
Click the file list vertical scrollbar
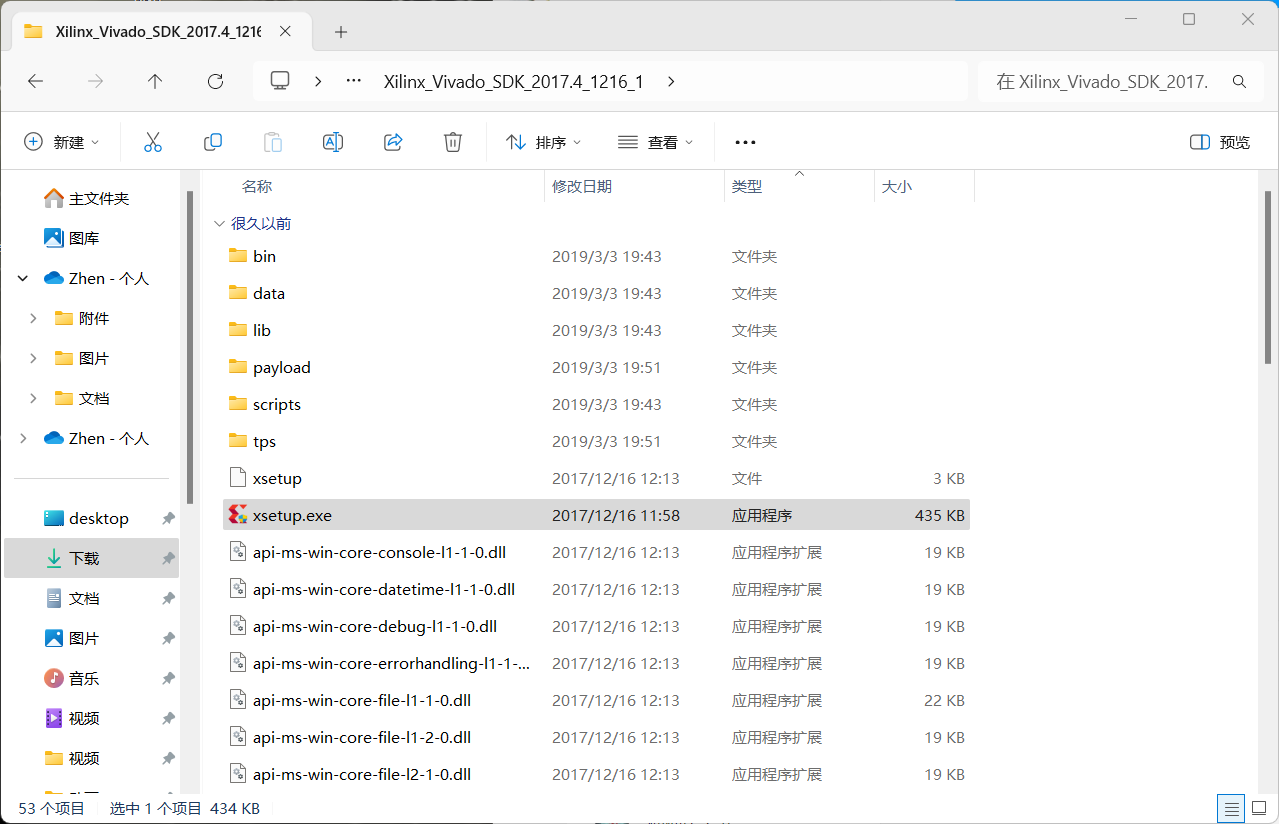pyautogui.click(x=1268, y=277)
